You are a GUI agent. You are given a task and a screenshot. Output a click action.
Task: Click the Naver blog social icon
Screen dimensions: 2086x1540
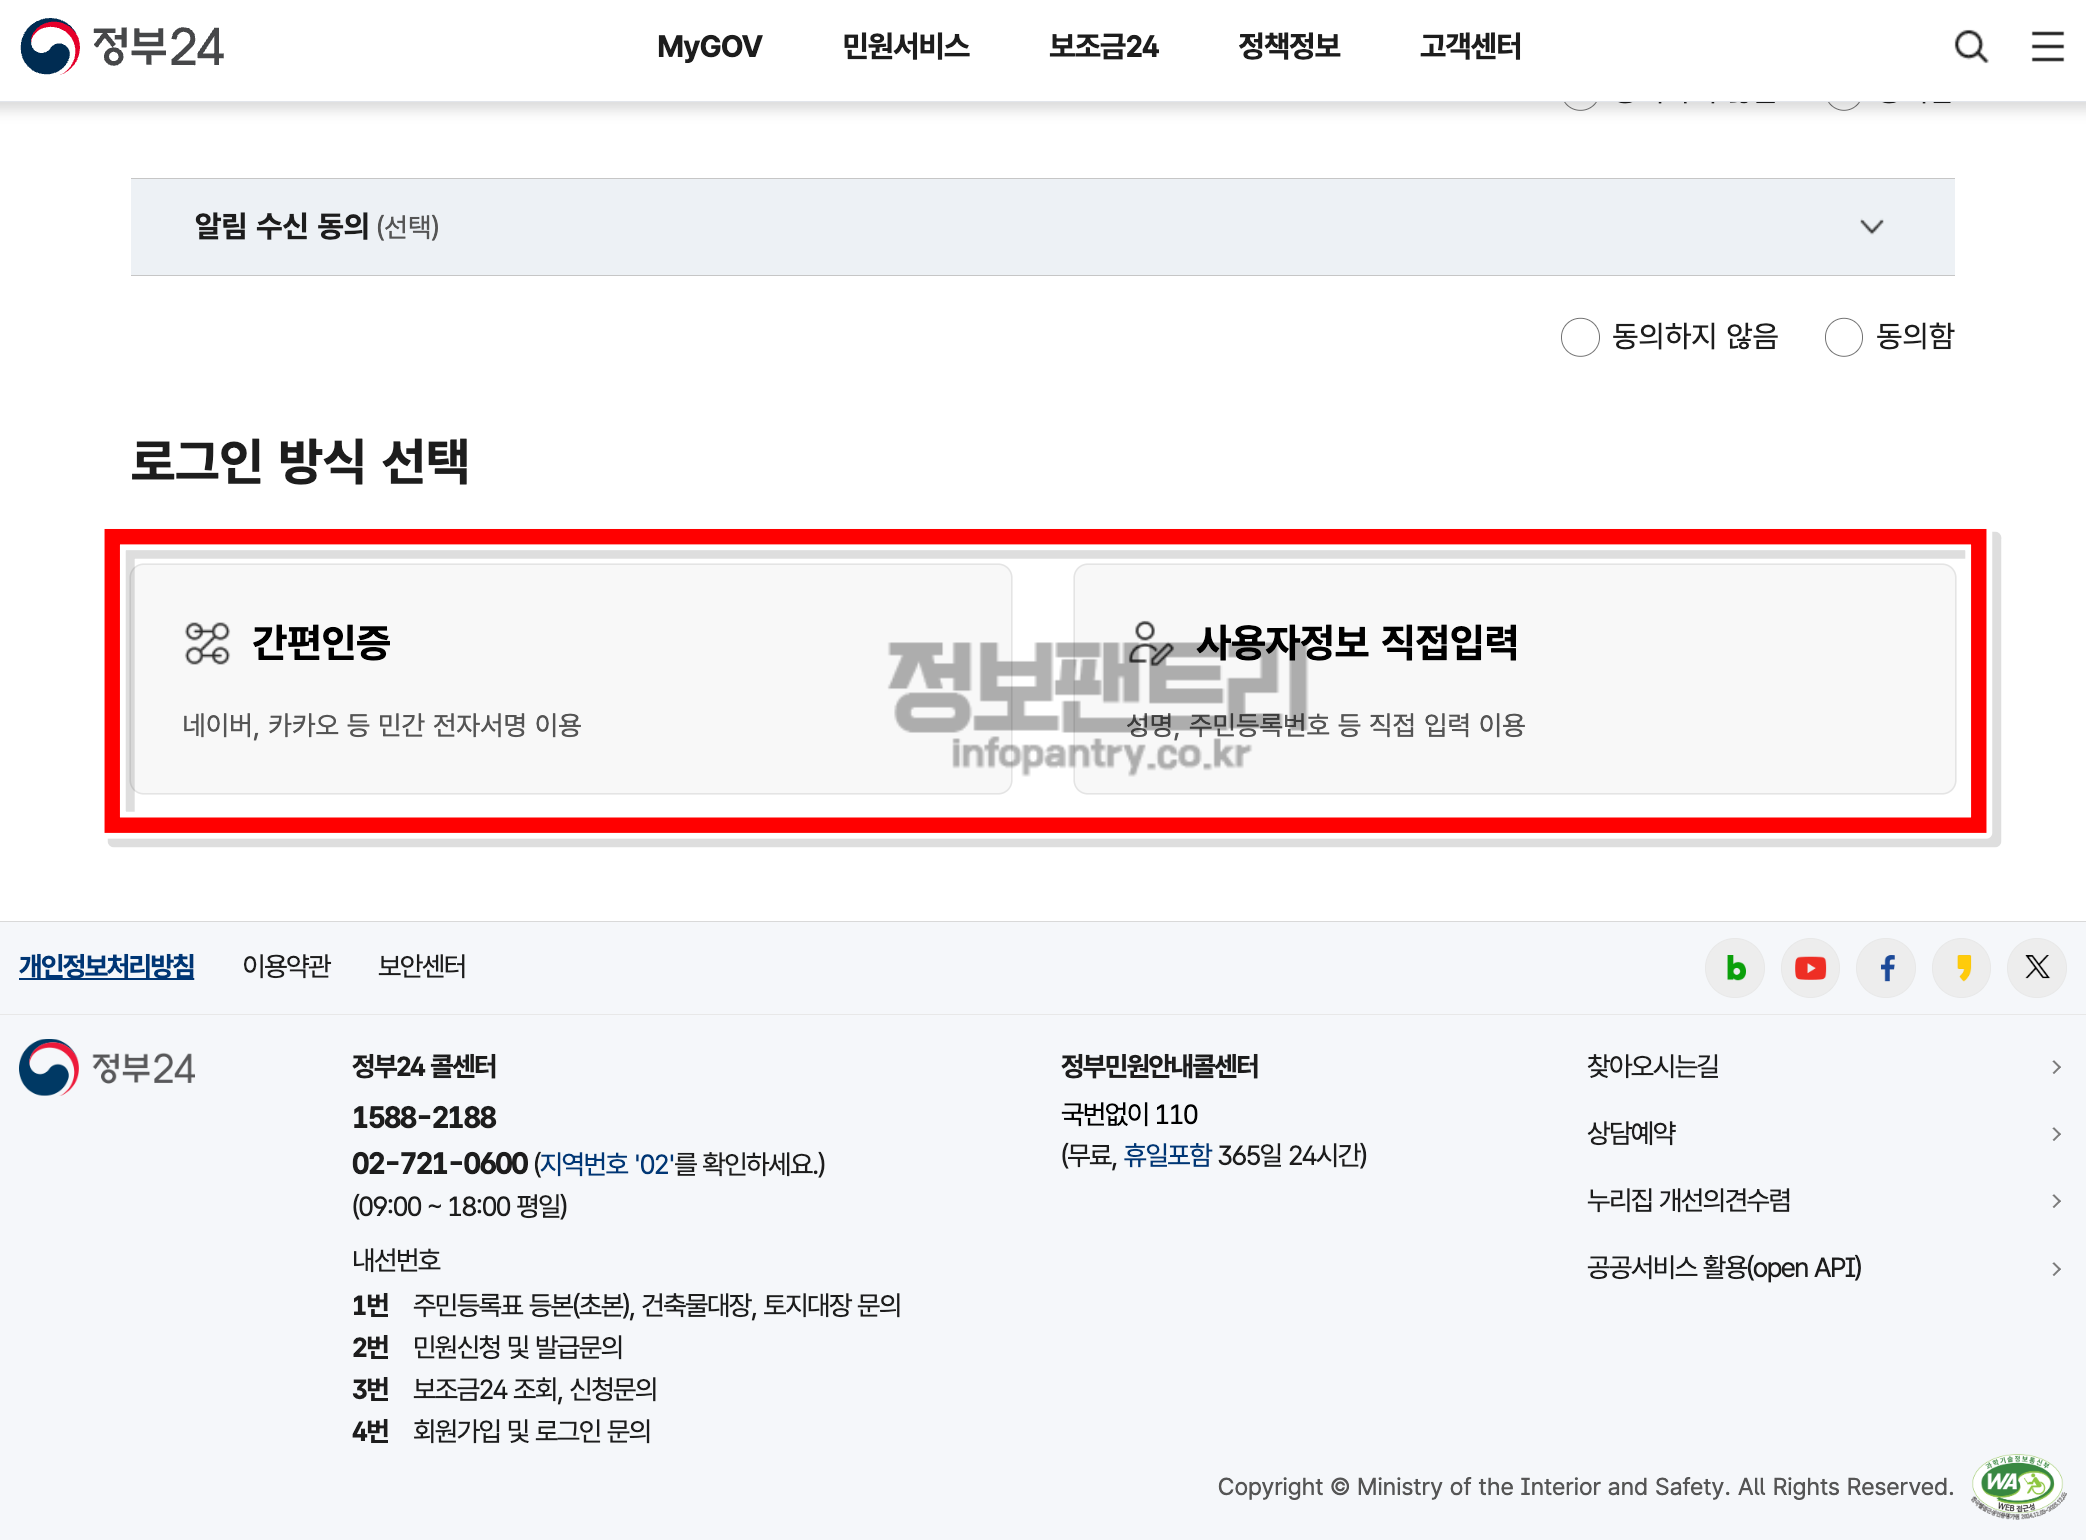[x=1735, y=967]
